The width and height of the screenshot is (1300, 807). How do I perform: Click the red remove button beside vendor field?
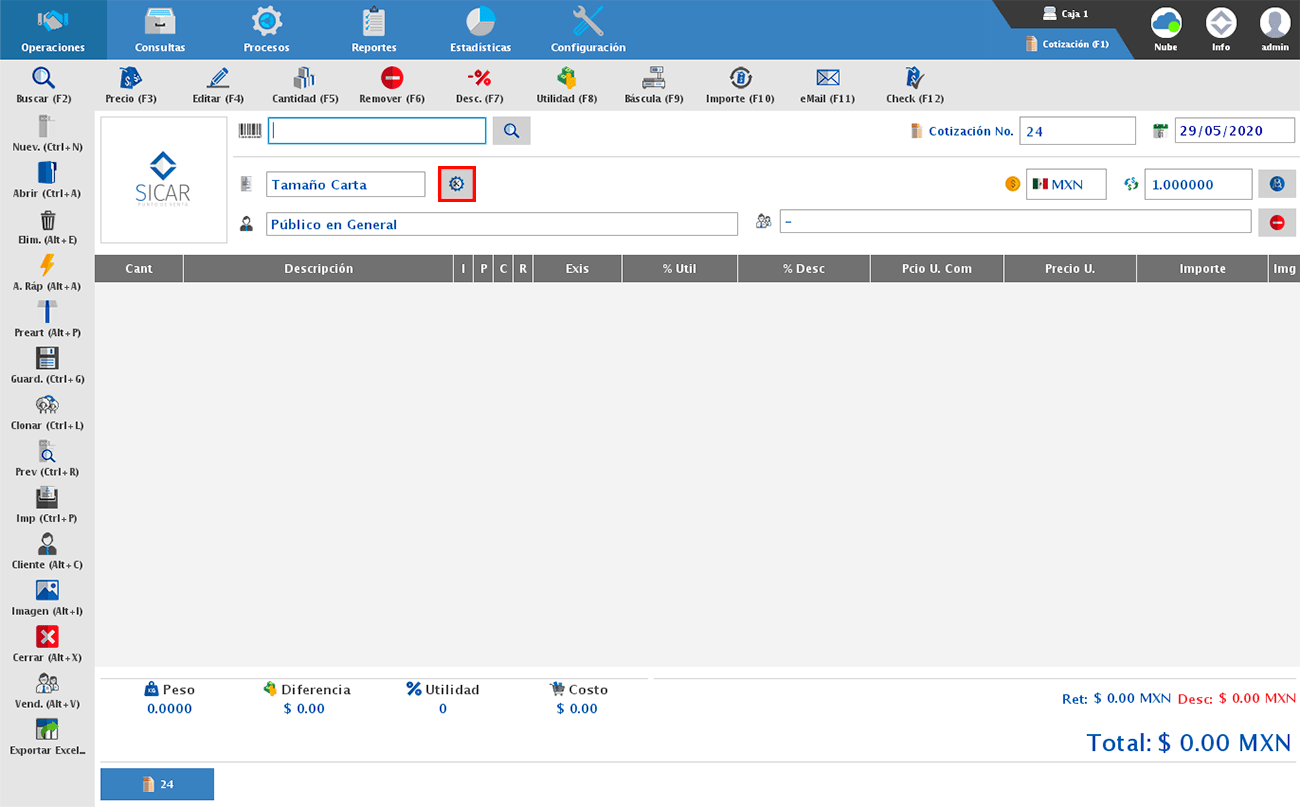(x=1276, y=223)
